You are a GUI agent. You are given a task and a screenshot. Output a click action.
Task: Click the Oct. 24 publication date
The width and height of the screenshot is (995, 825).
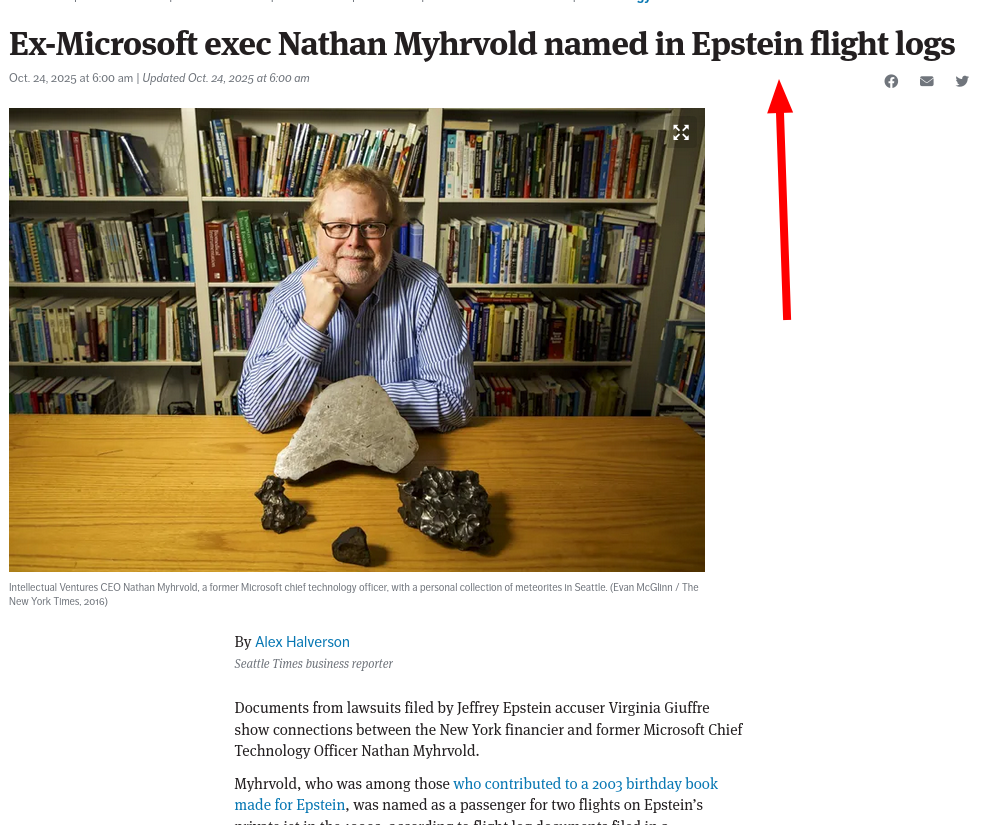pos(71,78)
